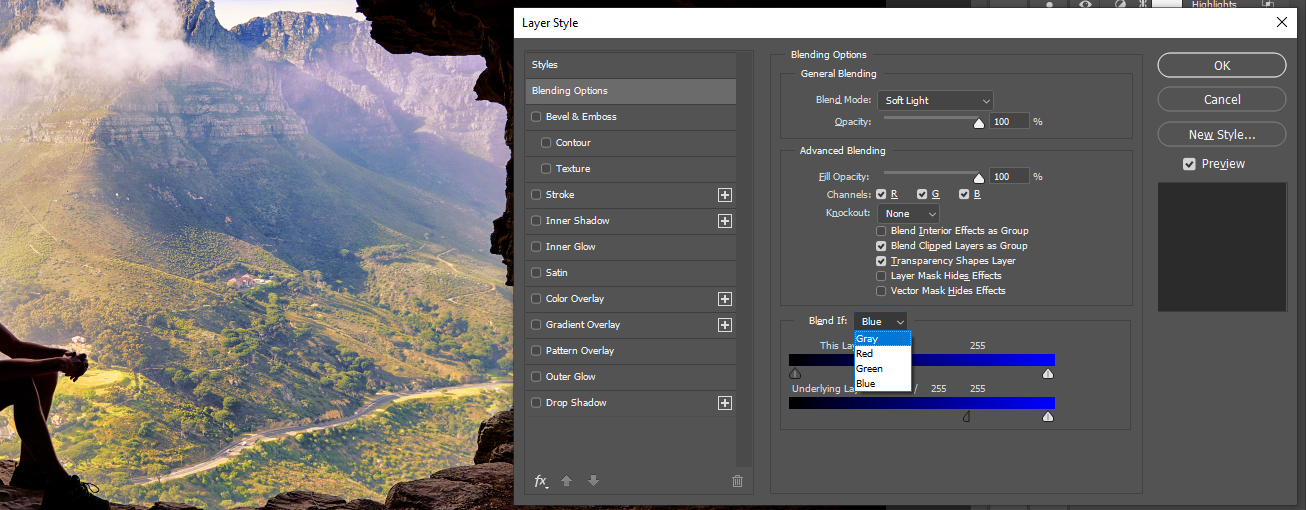Click the Blend If Blue dropdown
The width and height of the screenshot is (1306, 510).
(881, 321)
